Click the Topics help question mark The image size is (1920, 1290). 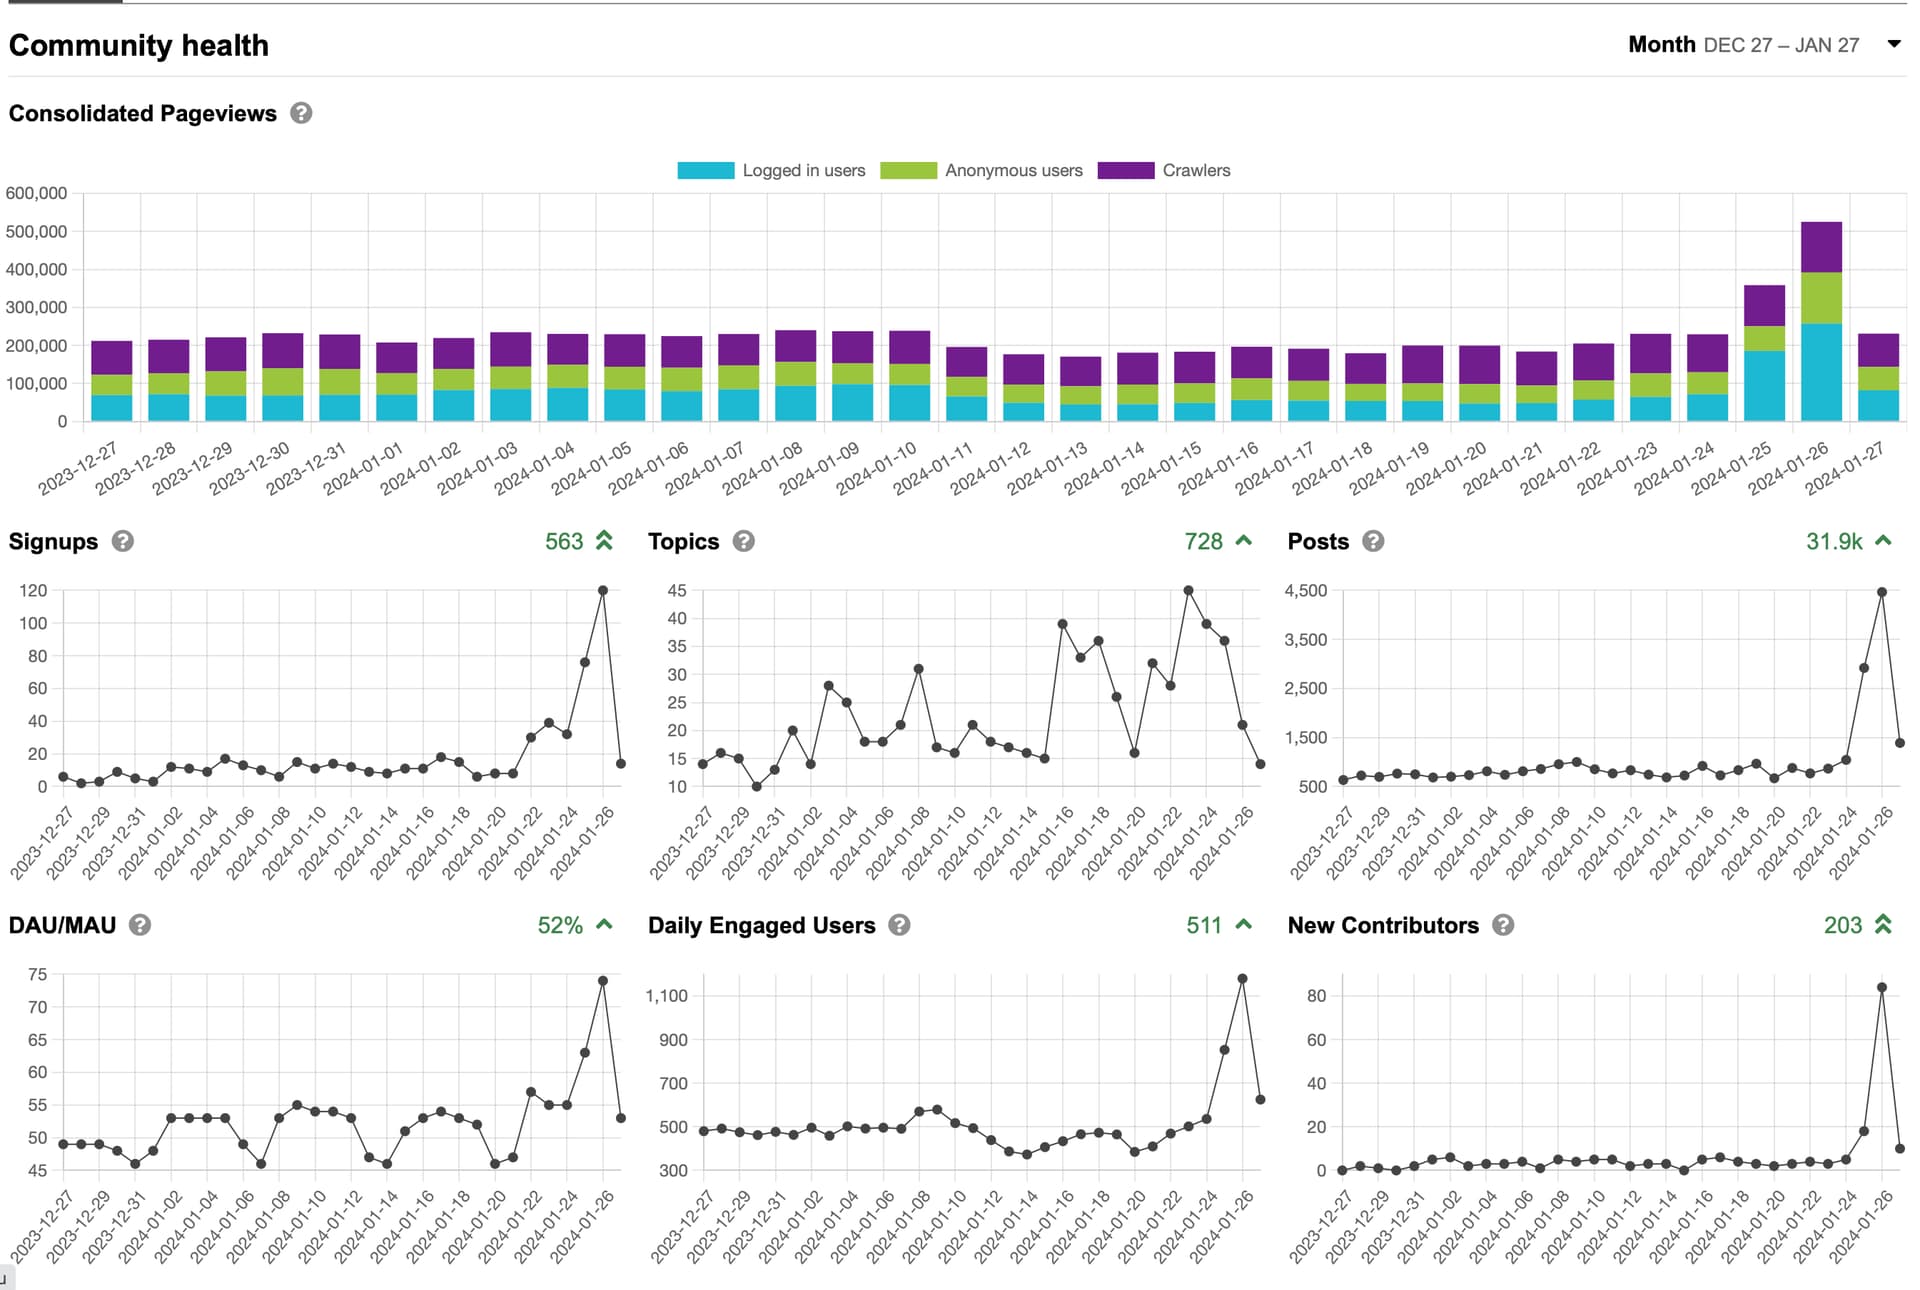coord(743,541)
